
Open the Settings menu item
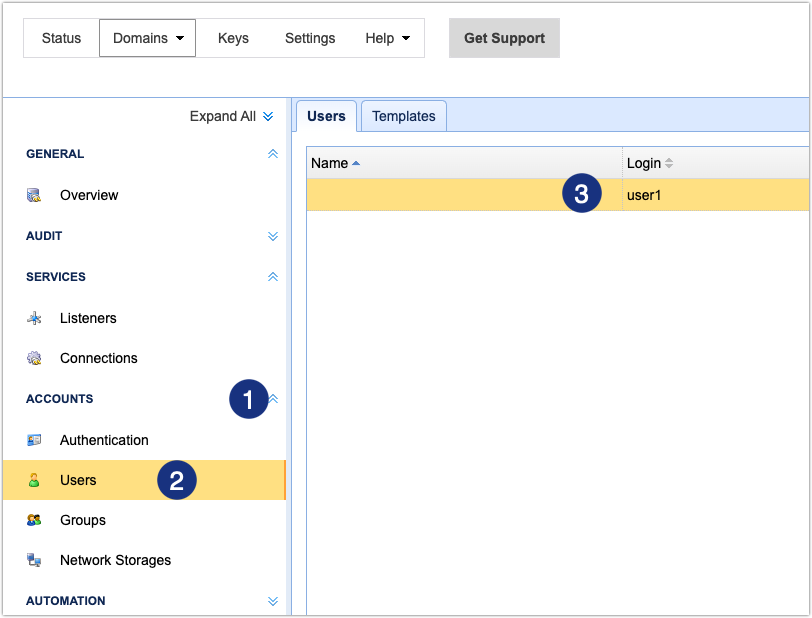click(x=310, y=38)
